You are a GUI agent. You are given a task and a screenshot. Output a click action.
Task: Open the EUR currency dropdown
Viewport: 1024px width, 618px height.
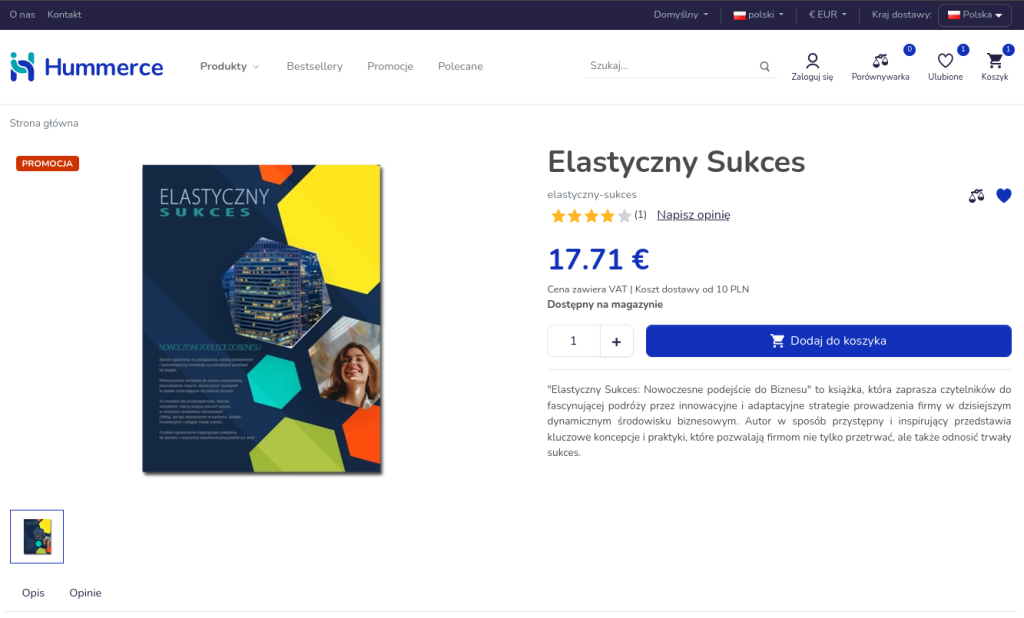point(827,15)
